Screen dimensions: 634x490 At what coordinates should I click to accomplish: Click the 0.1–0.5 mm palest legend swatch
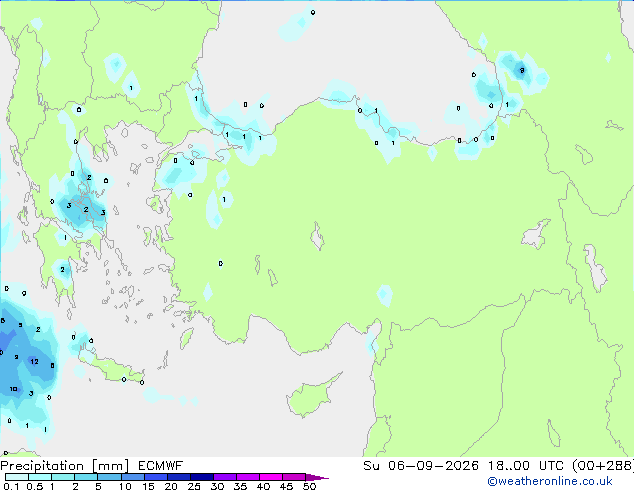[17, 477]
